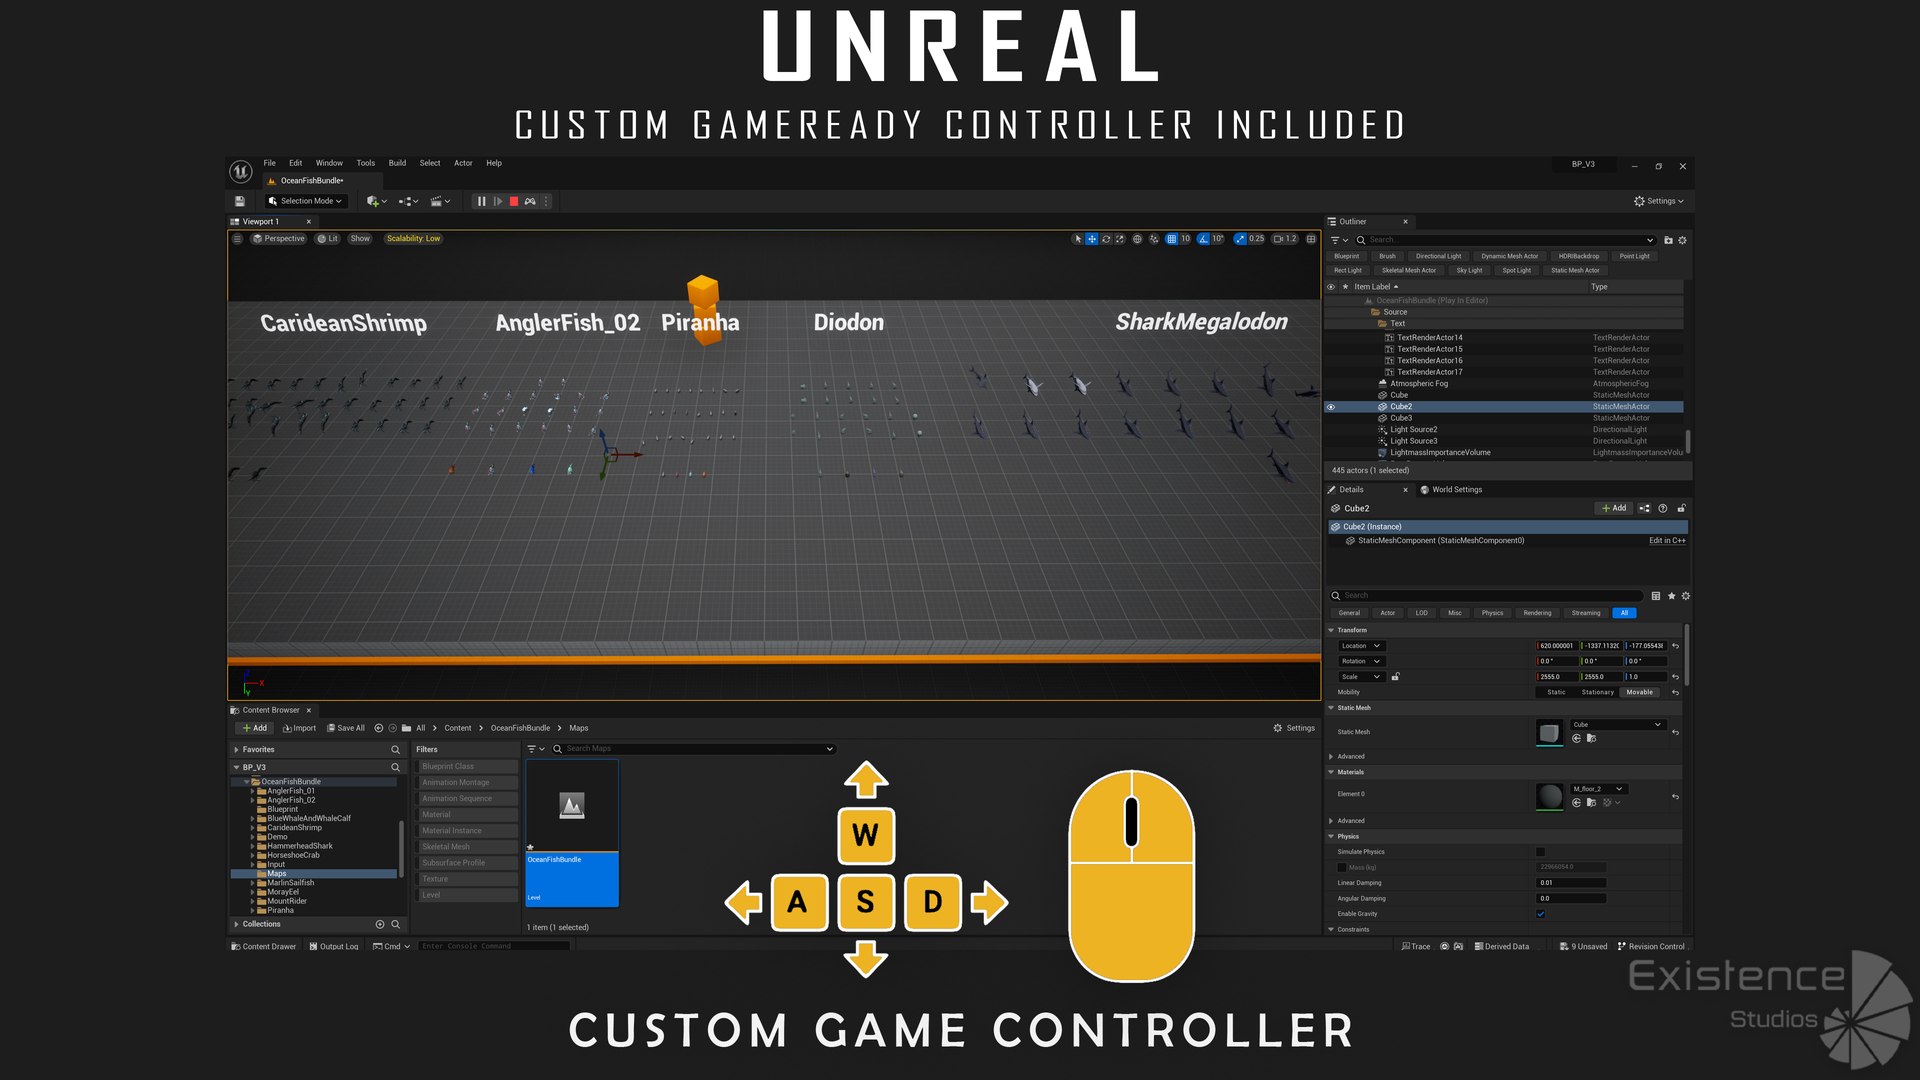Viewport: 1920px width, 1080px height.
Task: Click the Cube static mesh thumbnail
Action: (1549, 732)
